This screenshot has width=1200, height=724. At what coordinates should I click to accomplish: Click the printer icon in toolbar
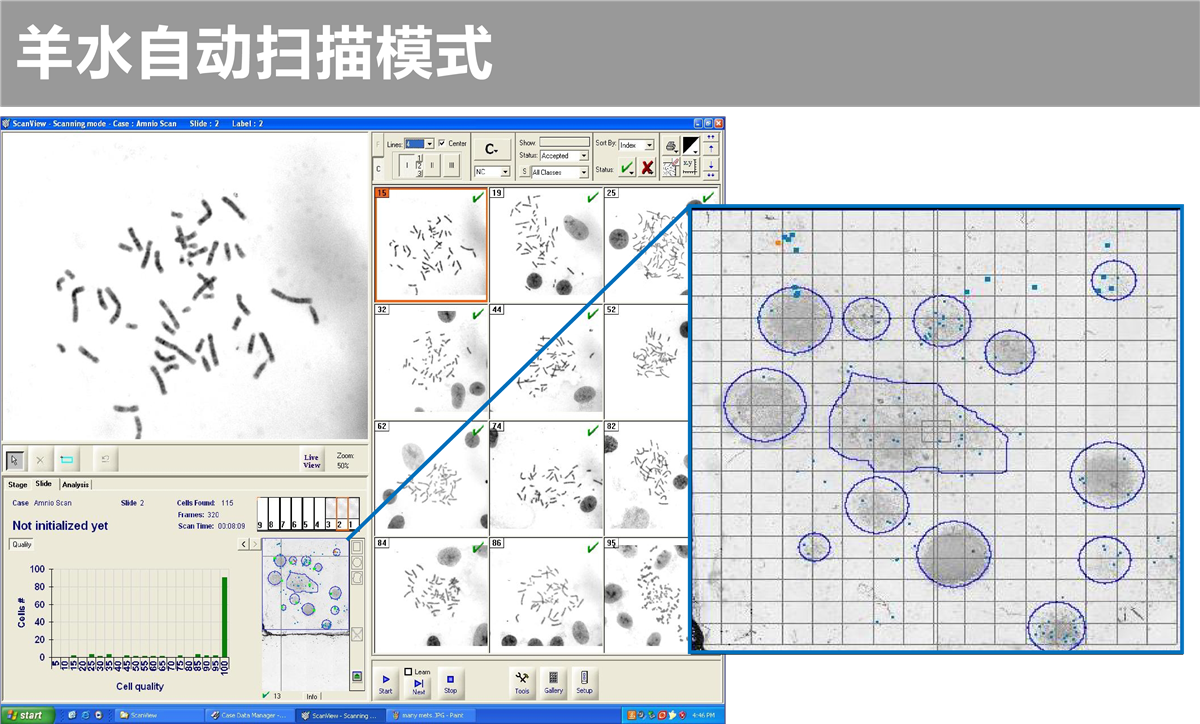671,146
